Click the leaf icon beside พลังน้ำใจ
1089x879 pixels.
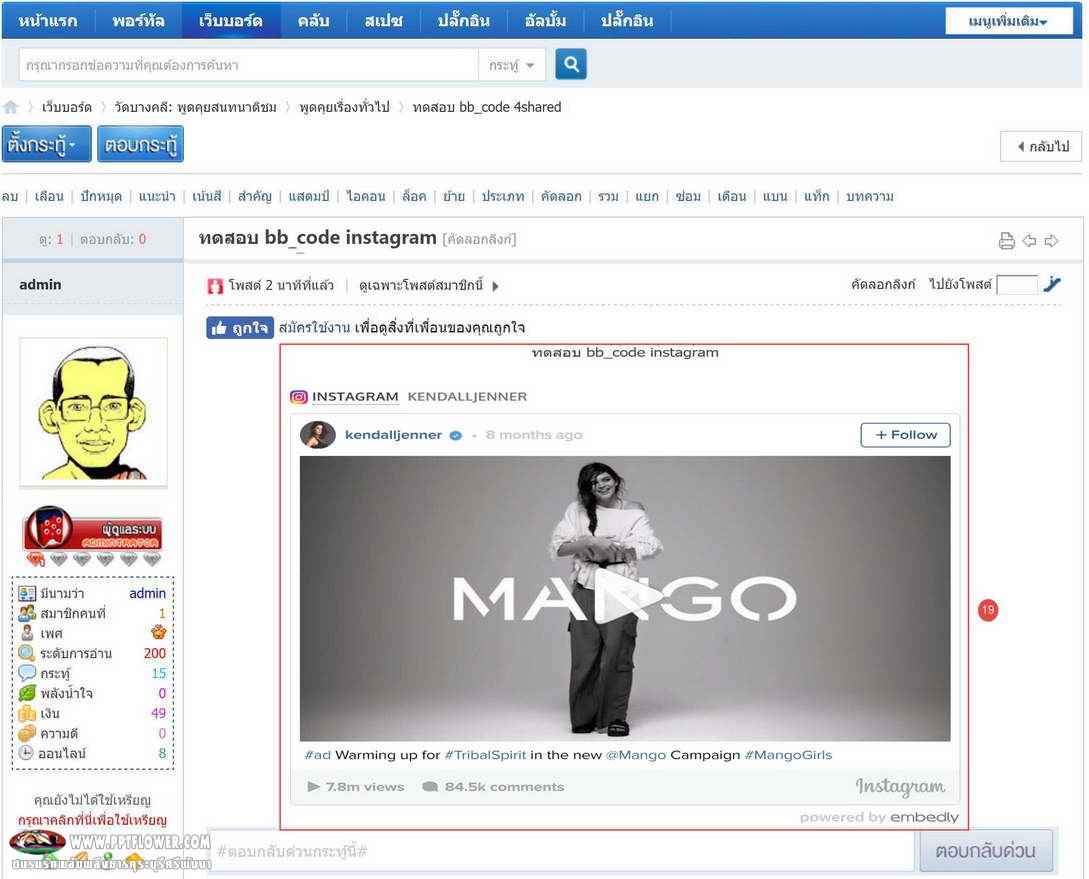[x=27, y=693]
